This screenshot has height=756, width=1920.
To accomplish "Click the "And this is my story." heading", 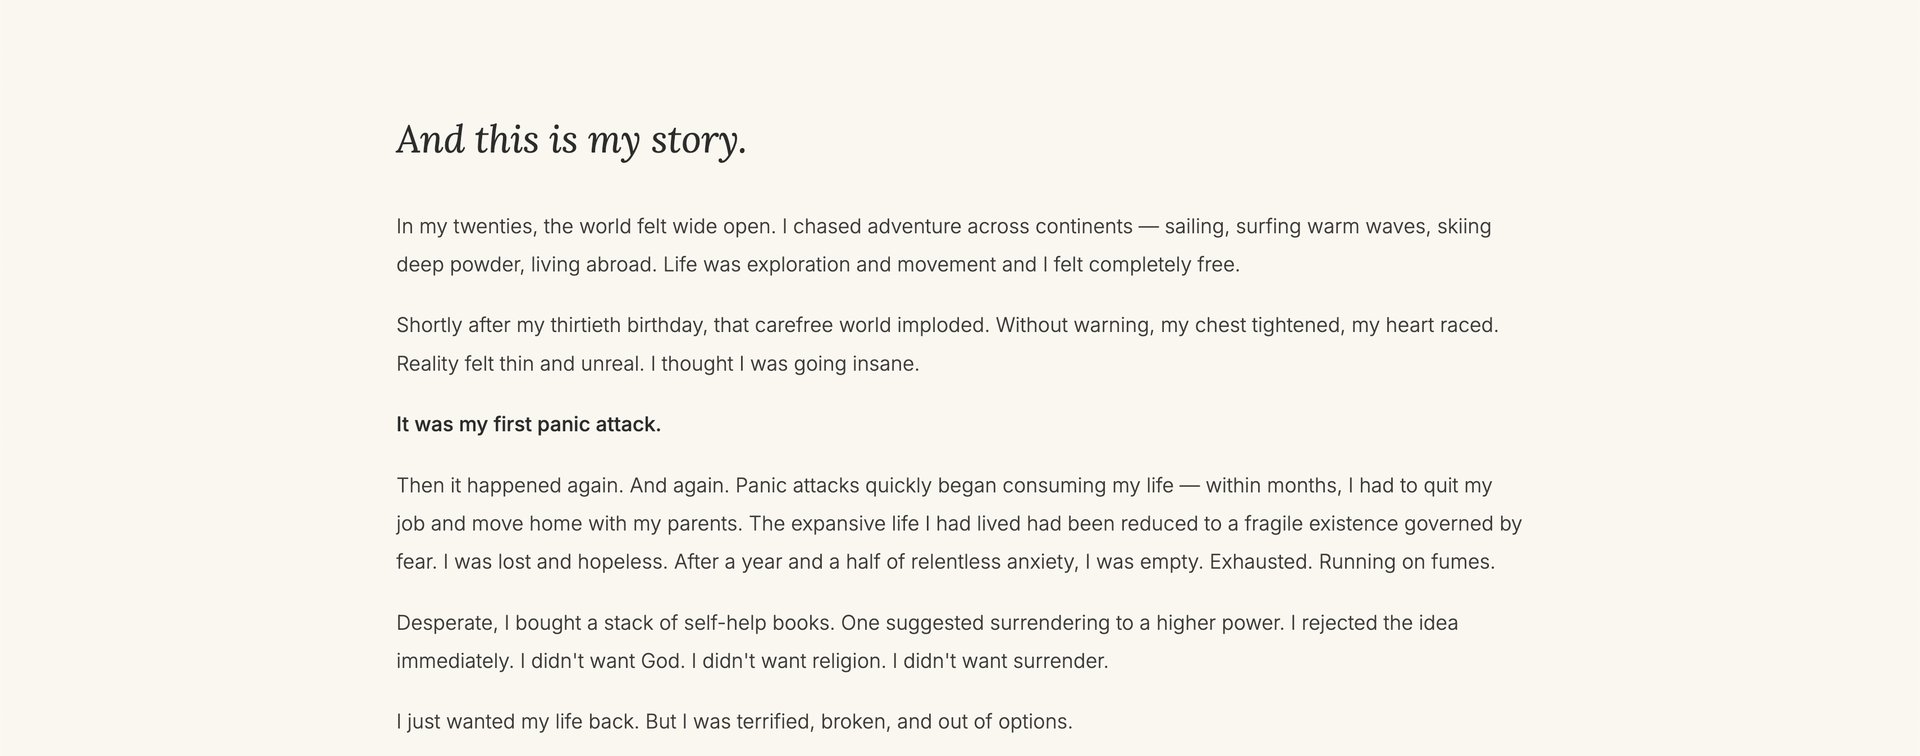I will coord(571,139).
